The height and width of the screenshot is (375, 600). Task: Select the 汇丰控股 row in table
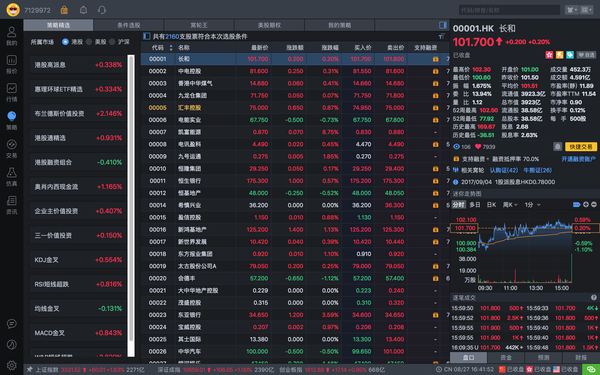(295, 108)
